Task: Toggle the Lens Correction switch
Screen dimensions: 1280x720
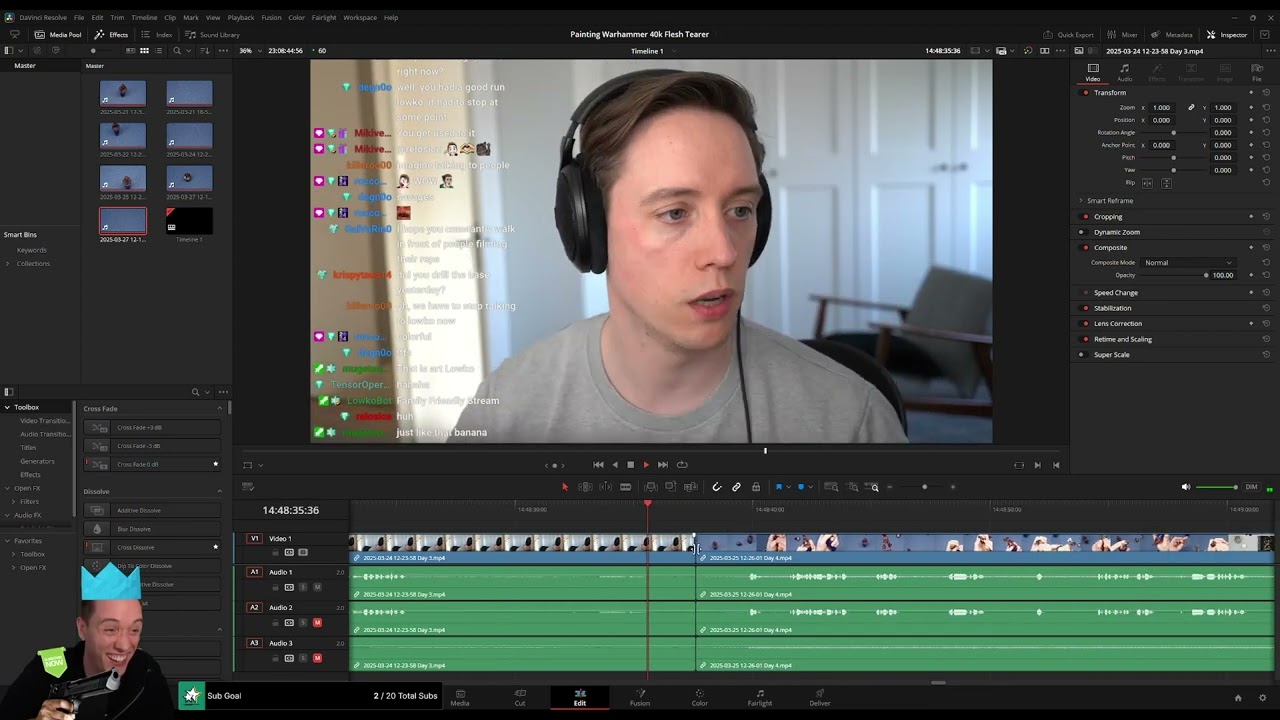Action: click(x=1086, y=324)
